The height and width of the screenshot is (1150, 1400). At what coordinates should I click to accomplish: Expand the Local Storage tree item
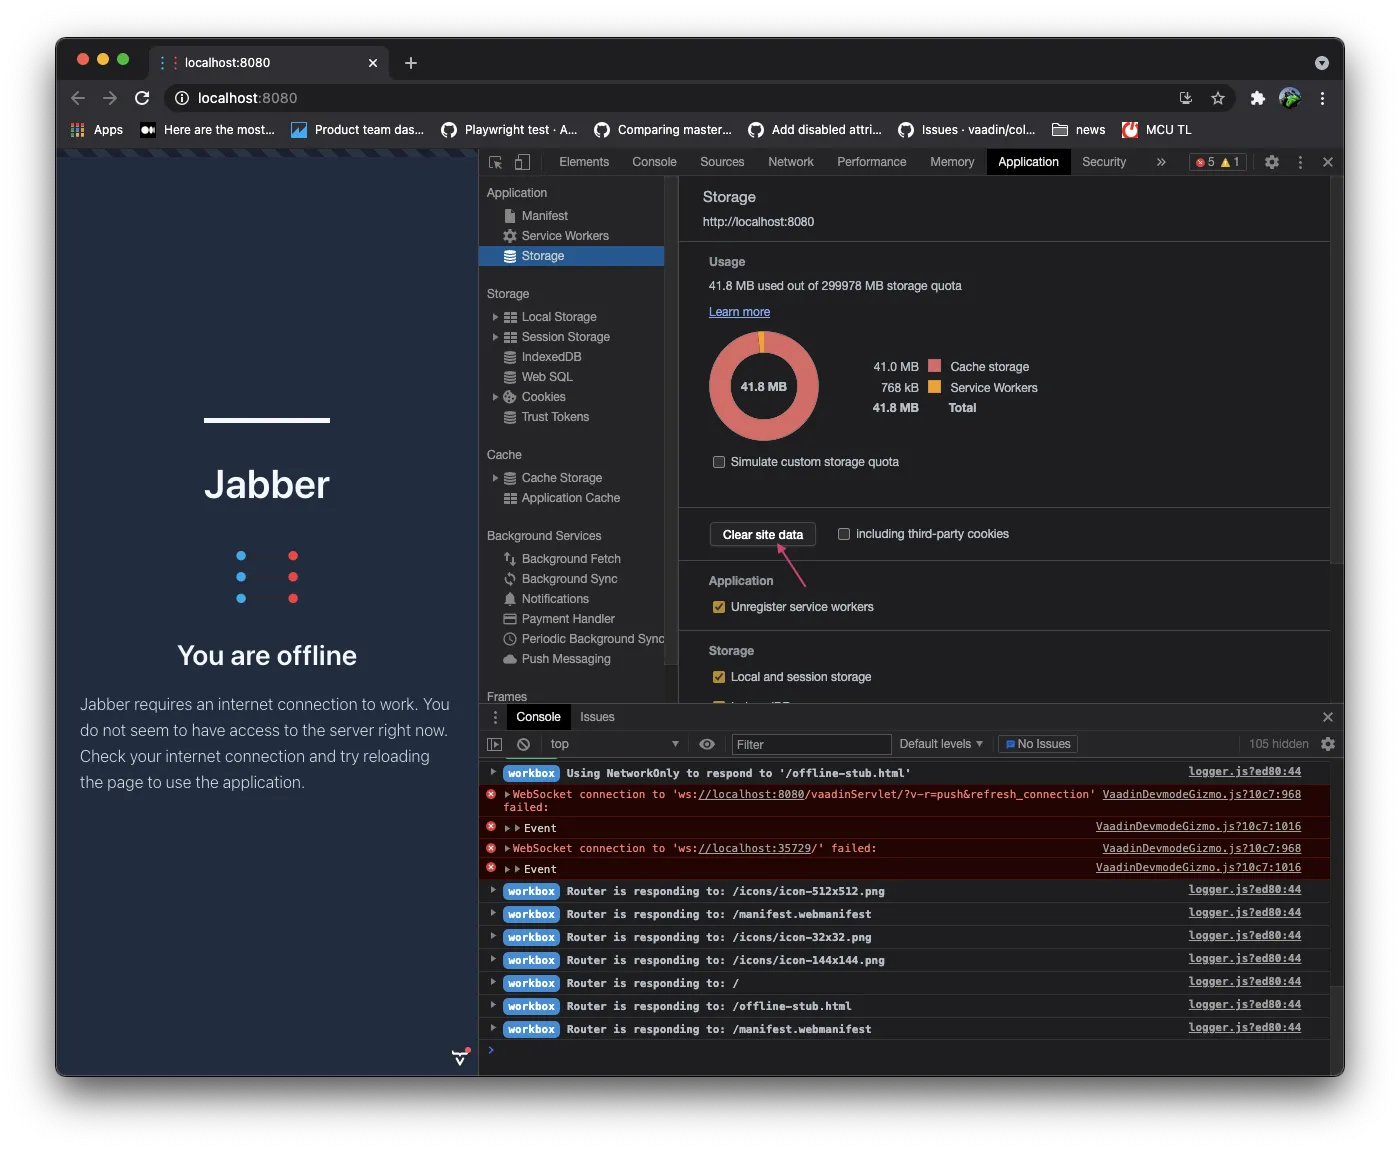click(495, 317)
